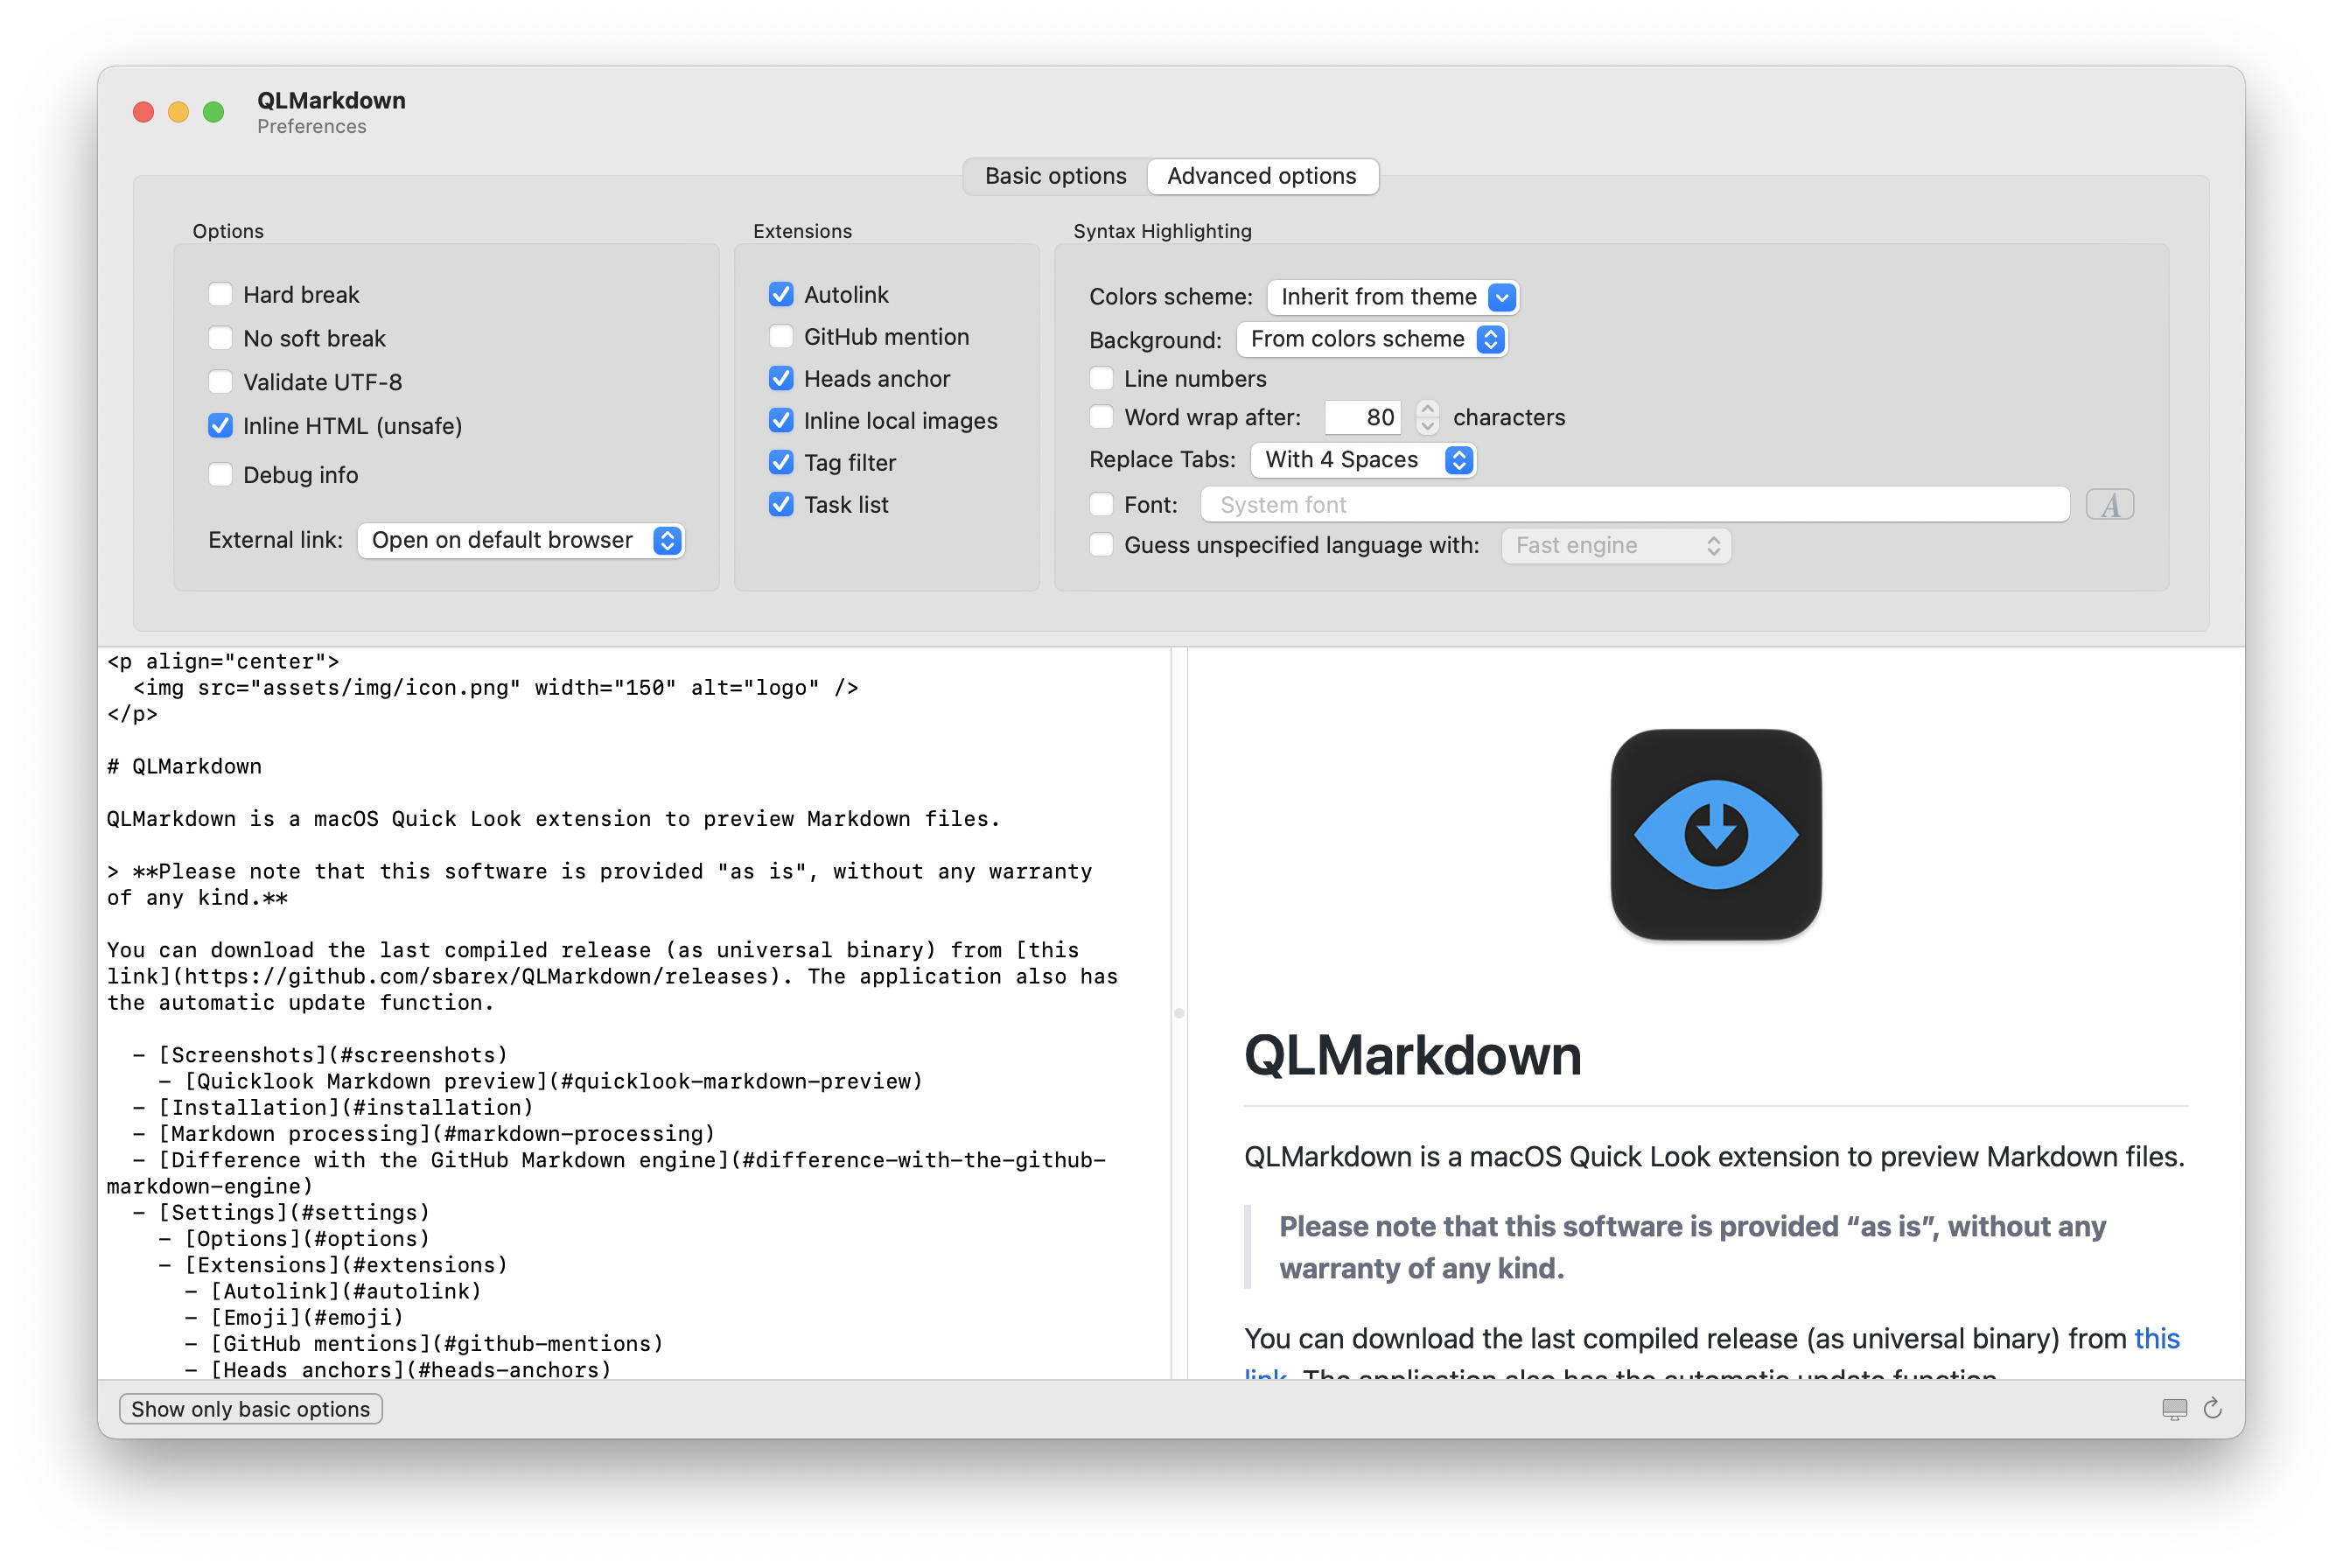Click the word wrap characters number field
This screenshot has height=1568, width=2343.
point(1362,418)
